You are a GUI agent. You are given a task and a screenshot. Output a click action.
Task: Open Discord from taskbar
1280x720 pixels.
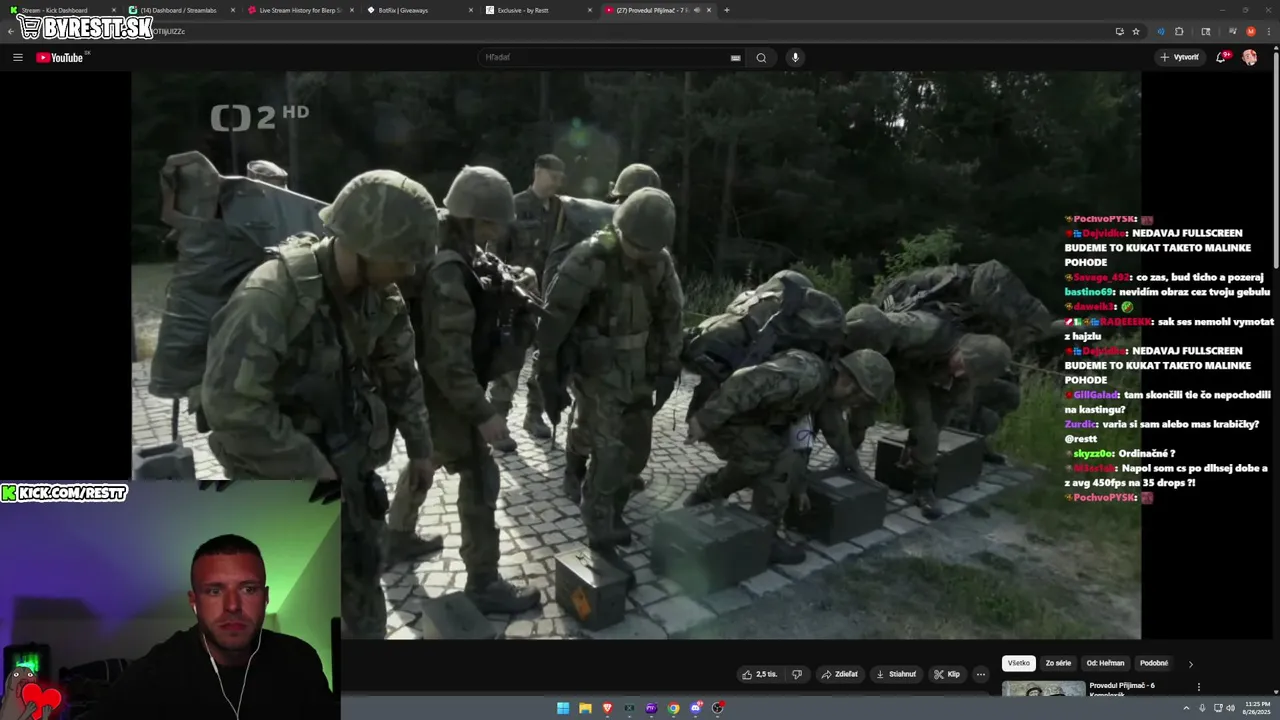click(x=695, y=708)
